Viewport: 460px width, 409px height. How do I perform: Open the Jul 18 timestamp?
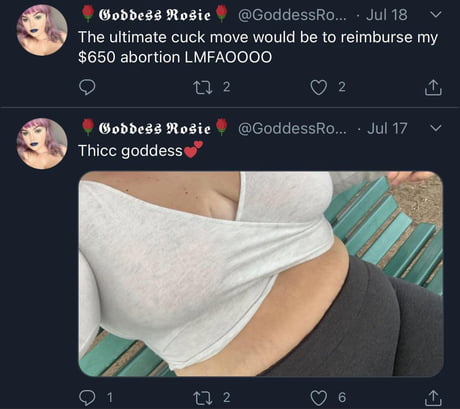387,15
